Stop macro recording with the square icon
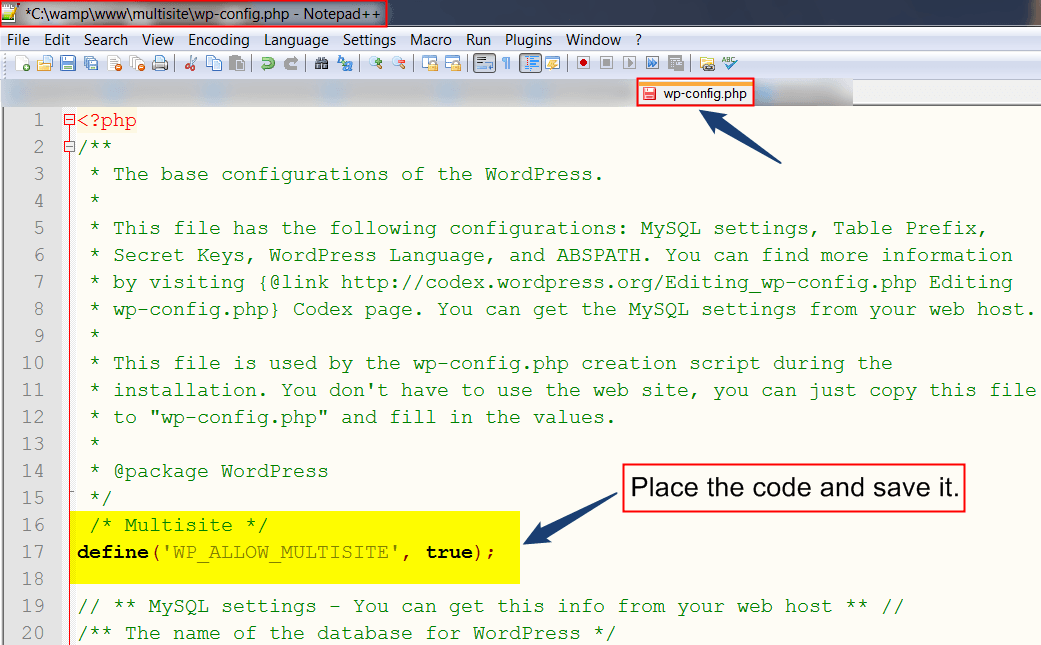The image size is (1041, 645). (x=606, y=64)
